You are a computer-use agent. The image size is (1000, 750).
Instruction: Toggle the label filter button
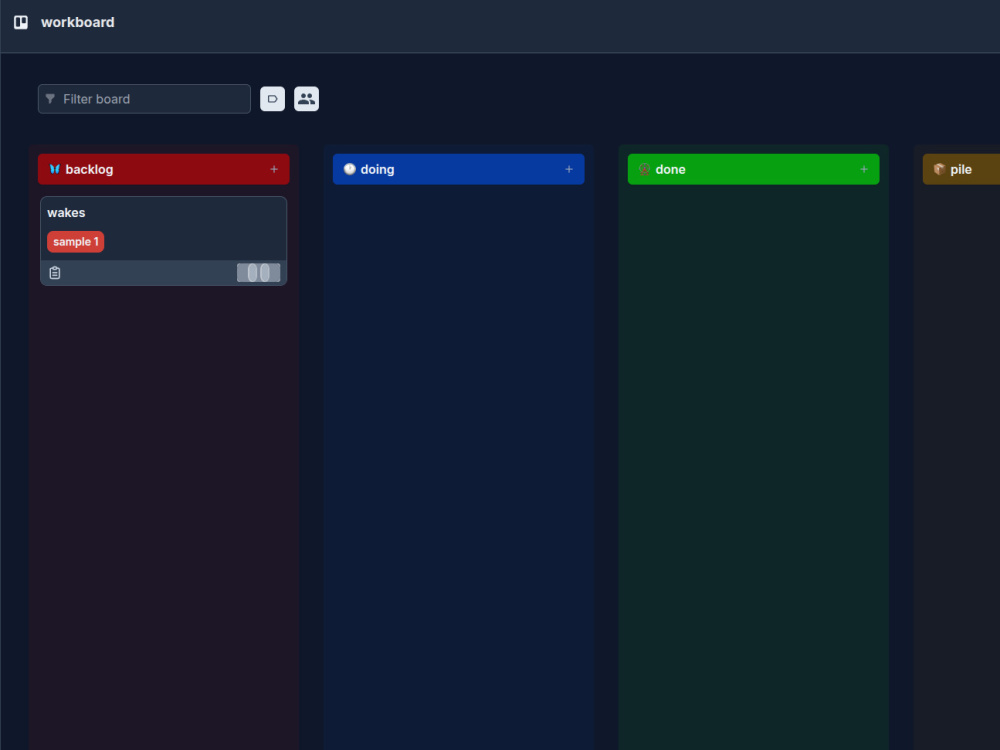[272, 99]
